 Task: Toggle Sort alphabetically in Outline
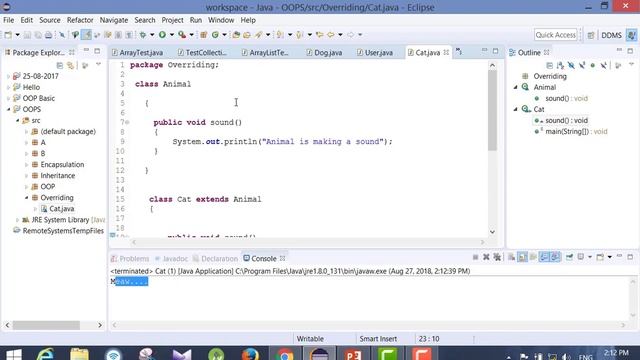tap(560, 65)
